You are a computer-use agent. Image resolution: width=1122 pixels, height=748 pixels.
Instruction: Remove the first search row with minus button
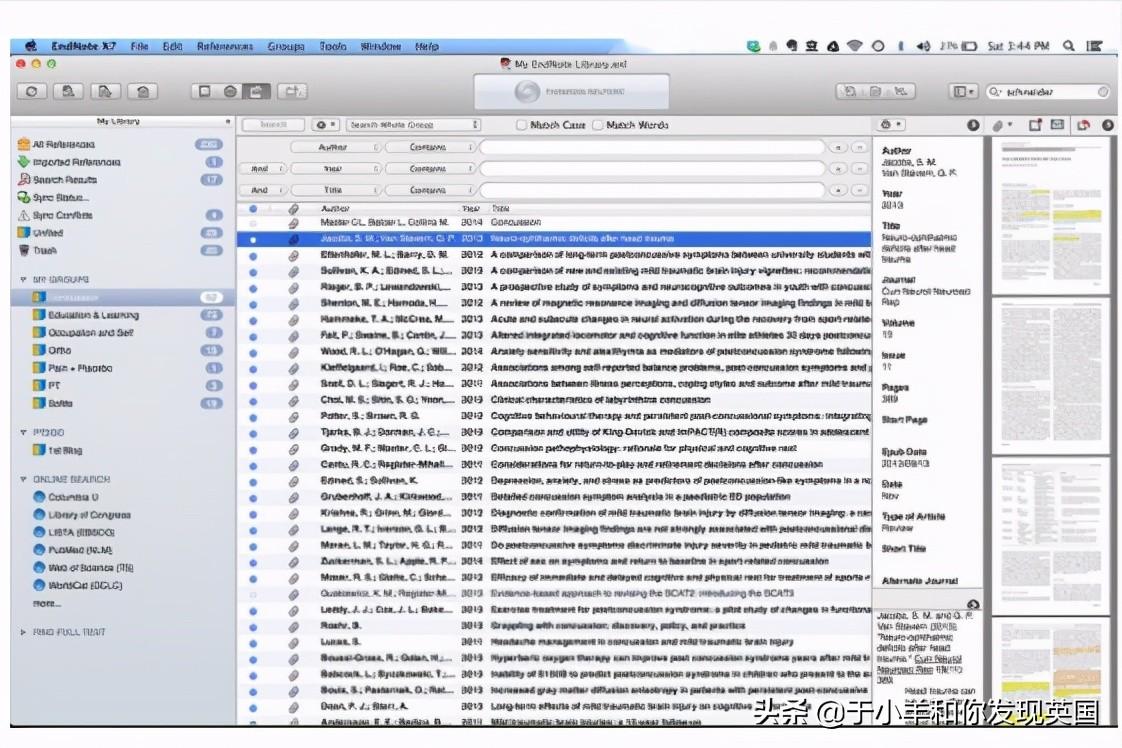[859, 147]
